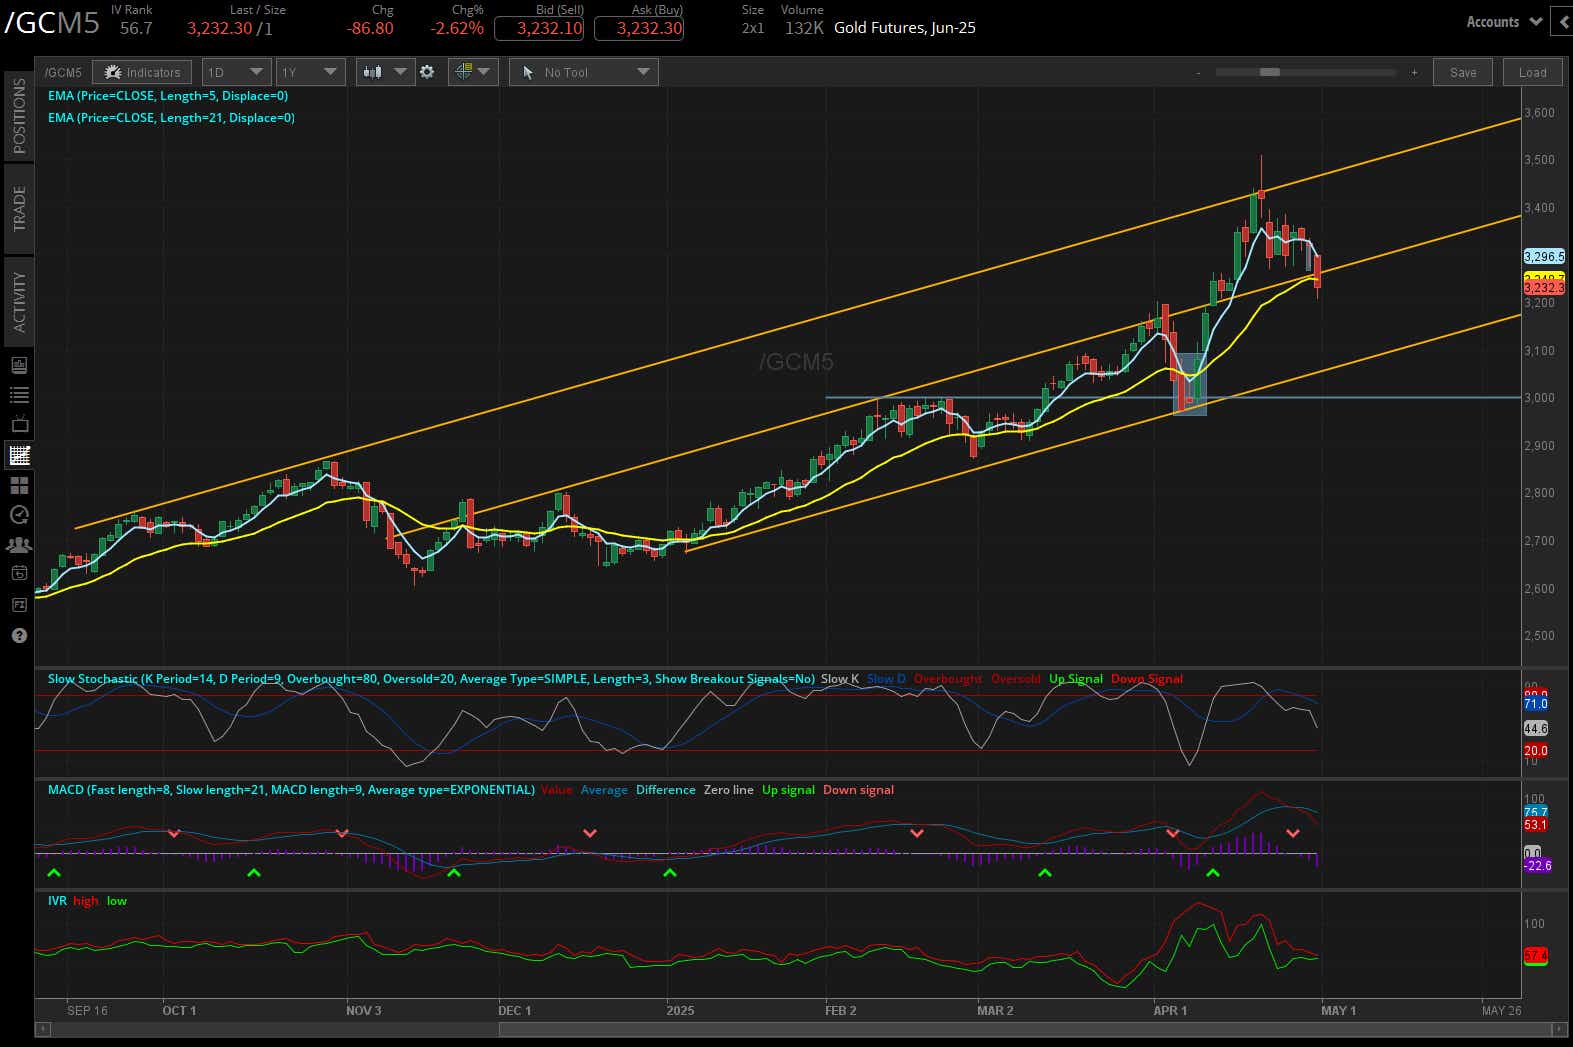The height and width of the screenshot is (1047, 1573).
Task: Click the Gold Futures, Jun-25 description
Action: click(905, 28)
